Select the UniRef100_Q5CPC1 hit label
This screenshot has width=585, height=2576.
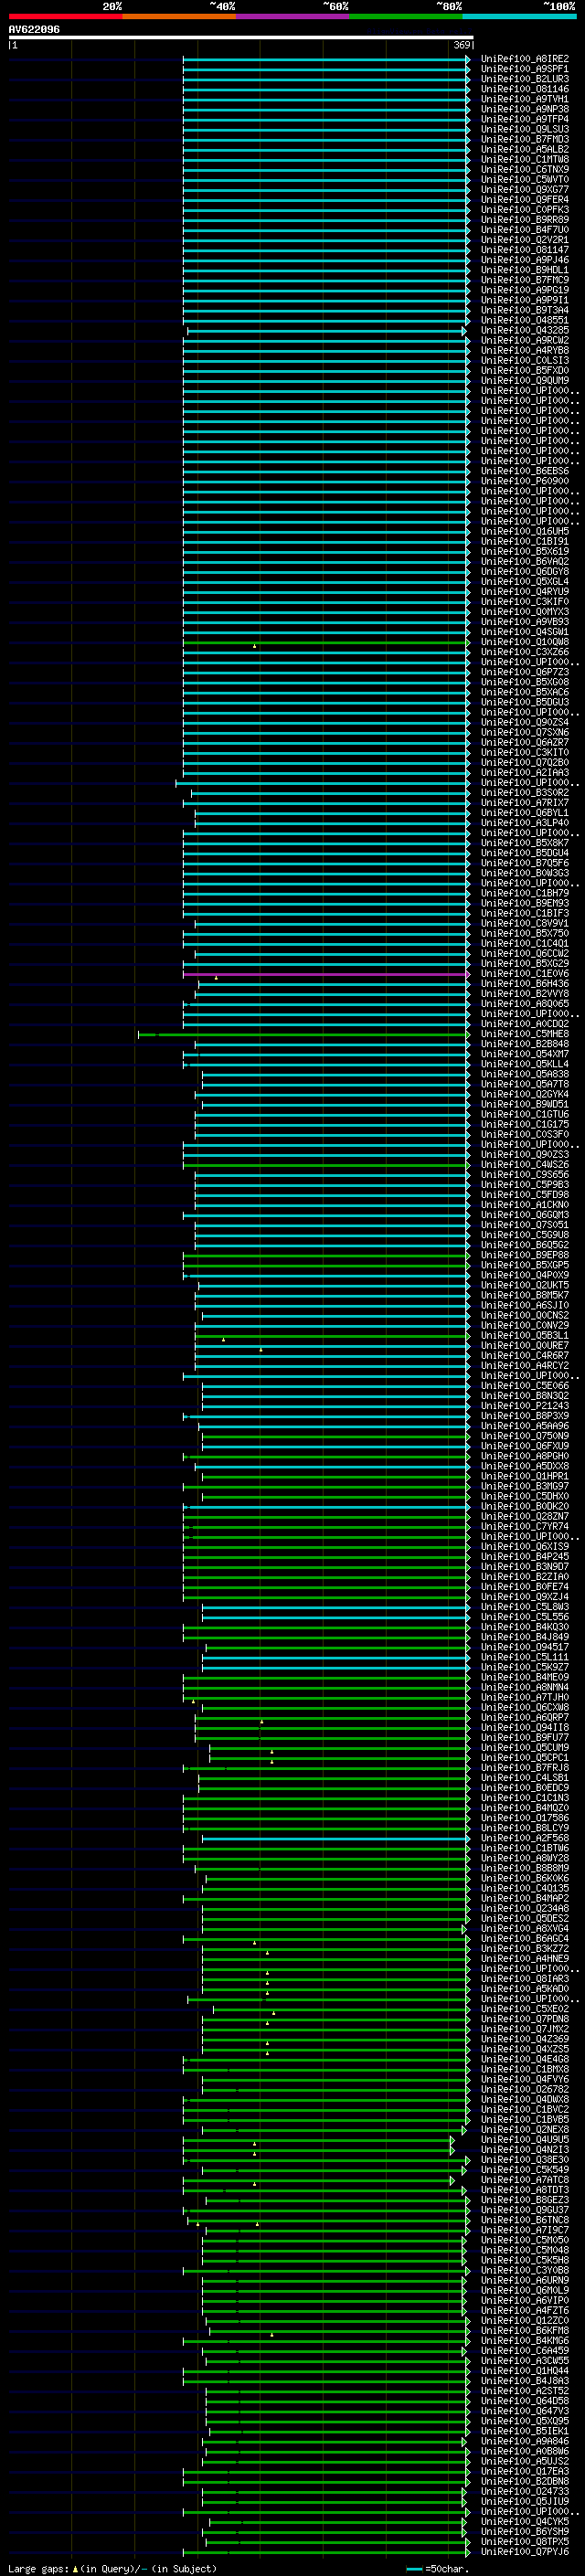(x=525, y=1758)
